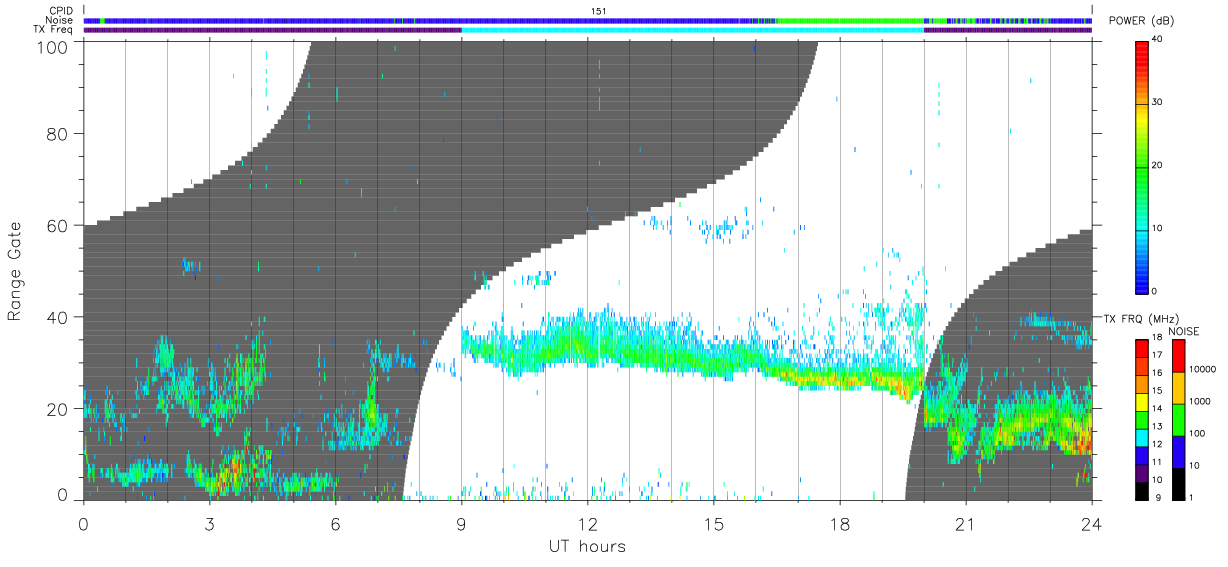Click the 40 label on POWER colorbar
This screenshot has width=1228, height=567.
(1157, 39)
